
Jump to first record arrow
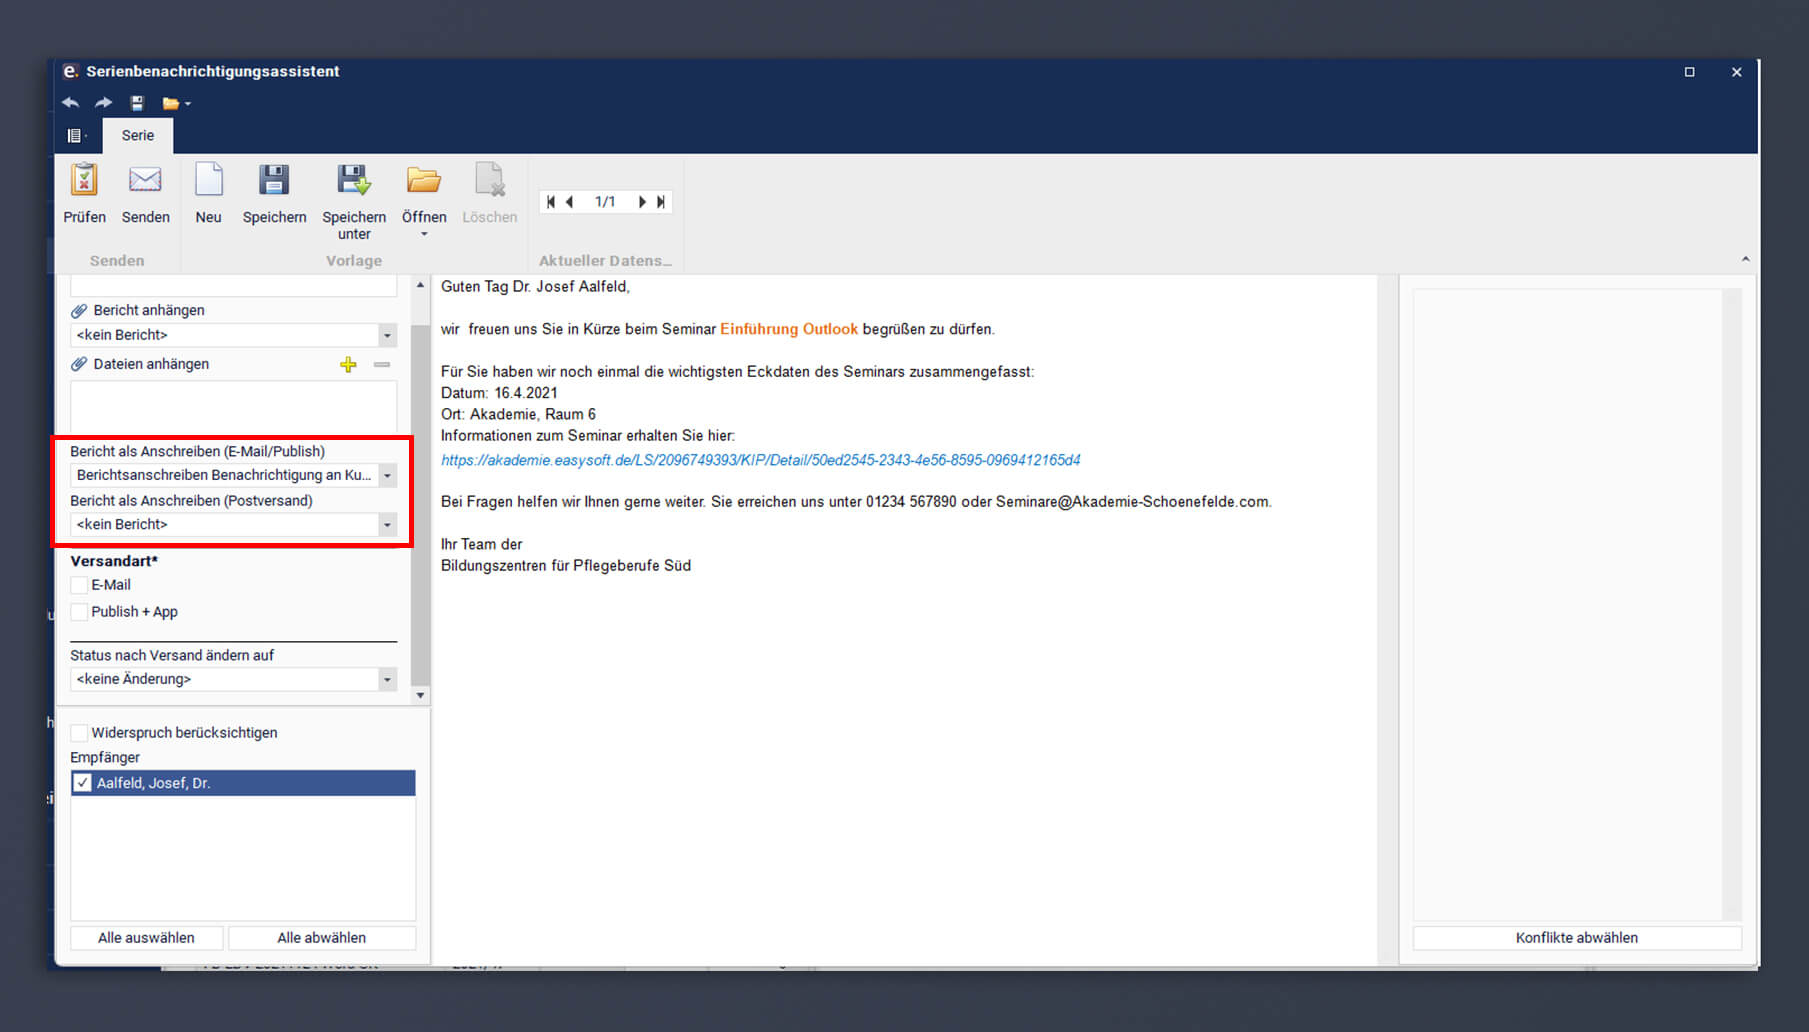(551, 202)
